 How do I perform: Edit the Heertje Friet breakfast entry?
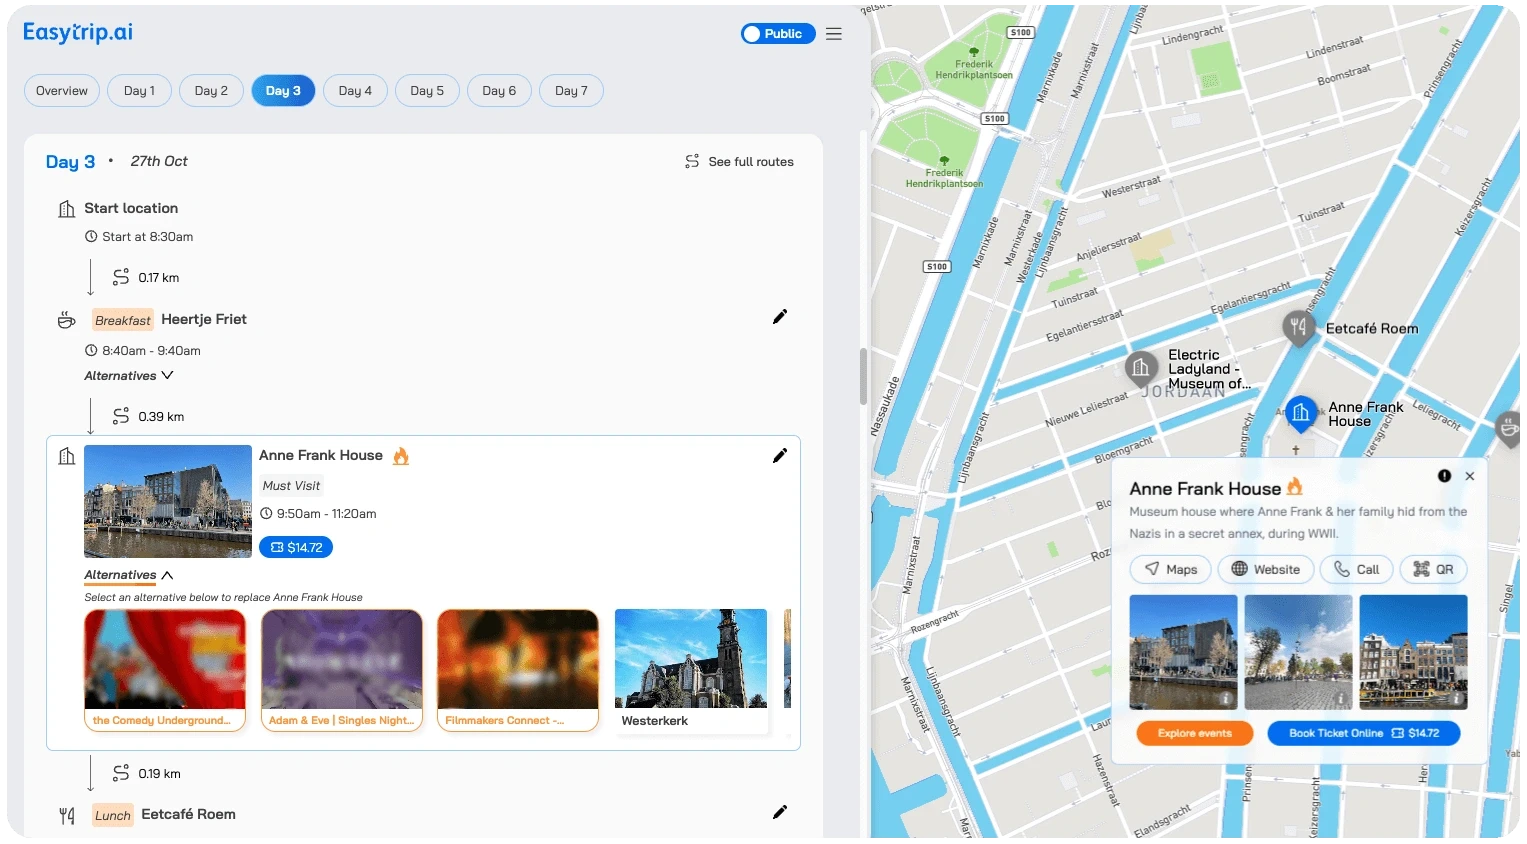(780, 317)
